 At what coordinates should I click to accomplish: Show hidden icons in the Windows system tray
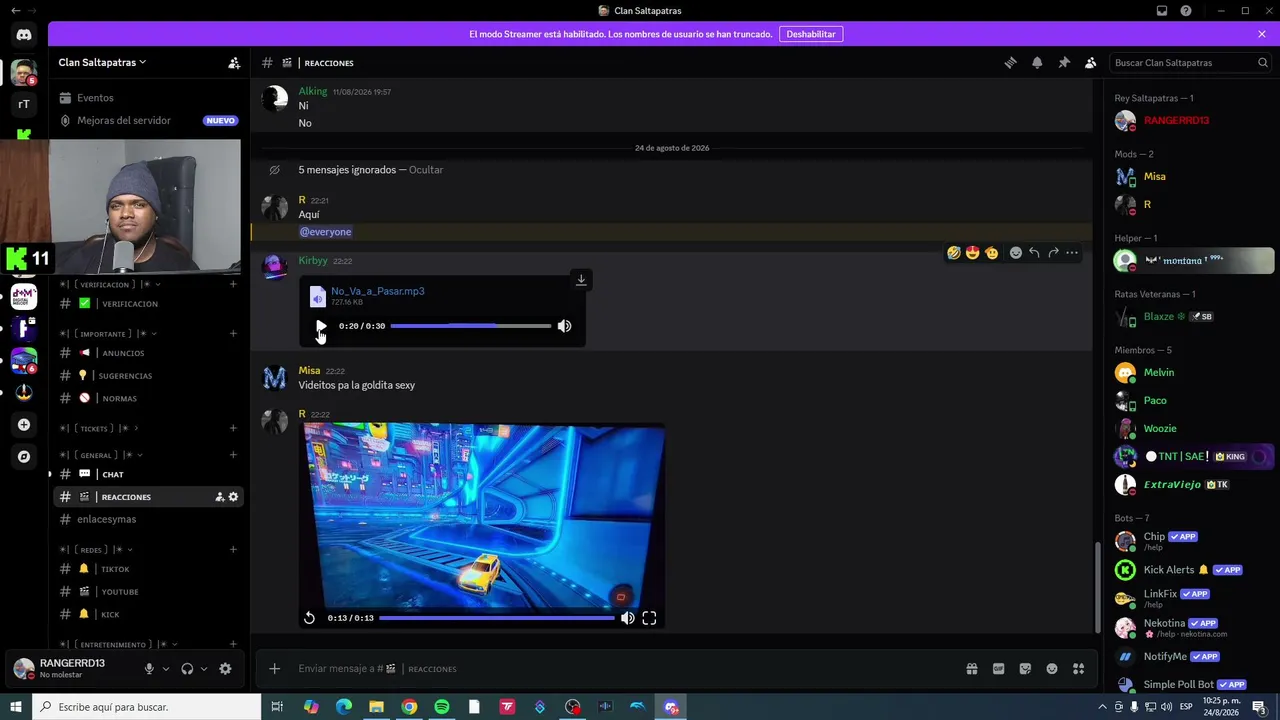[1103, 707]
